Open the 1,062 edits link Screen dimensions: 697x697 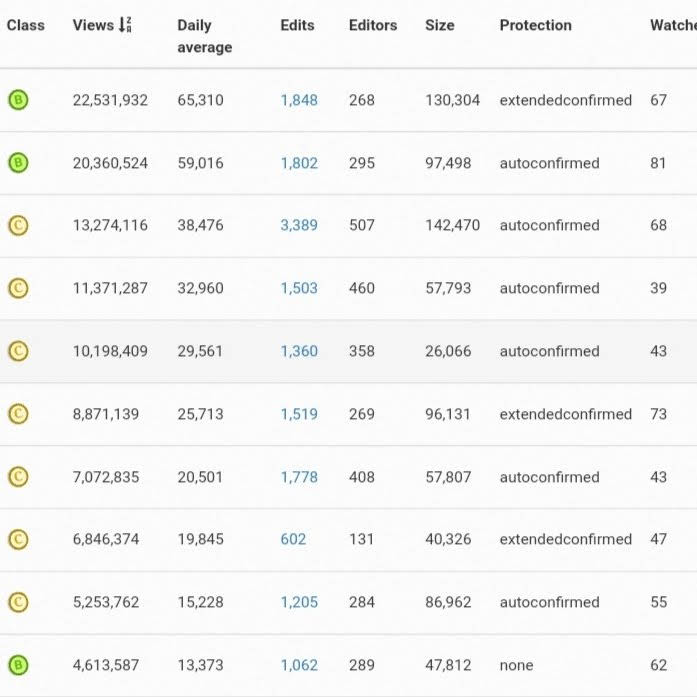coord(299,665)
